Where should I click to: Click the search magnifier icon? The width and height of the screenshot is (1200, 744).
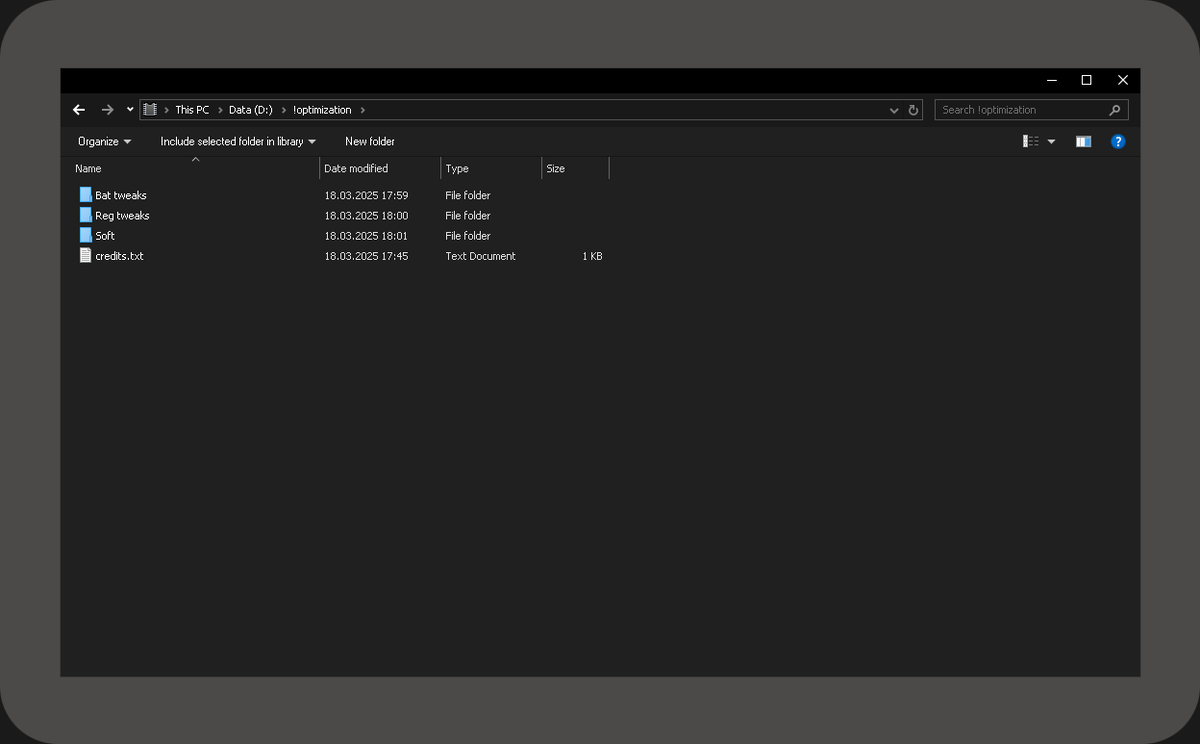[x=1115, y=110]
